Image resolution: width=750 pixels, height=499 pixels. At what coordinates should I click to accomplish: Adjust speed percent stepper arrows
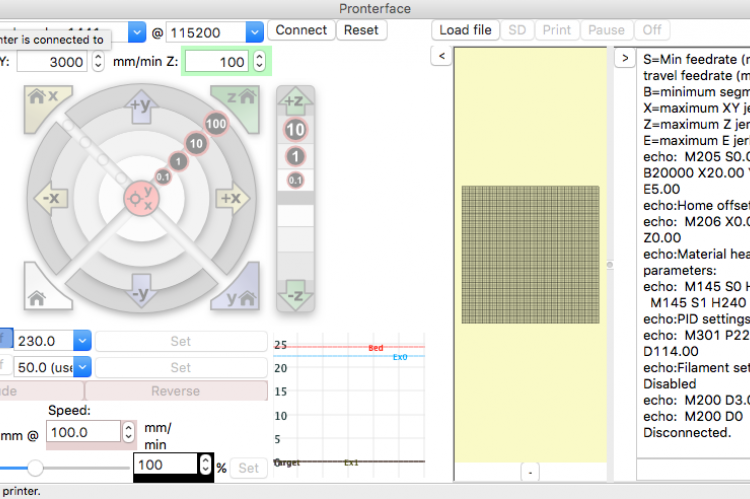(205, 465)
